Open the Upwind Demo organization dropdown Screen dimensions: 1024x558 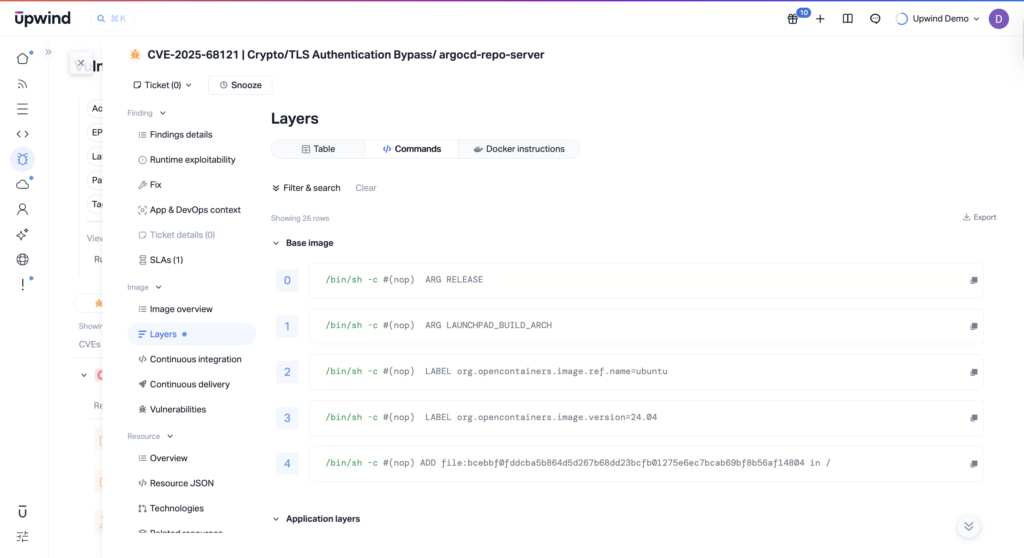(939, 18)
